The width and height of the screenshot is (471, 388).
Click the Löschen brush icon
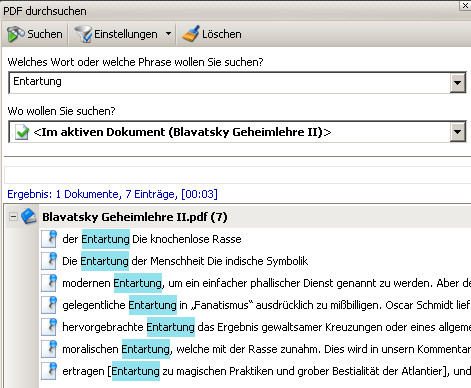pos(191,34)
